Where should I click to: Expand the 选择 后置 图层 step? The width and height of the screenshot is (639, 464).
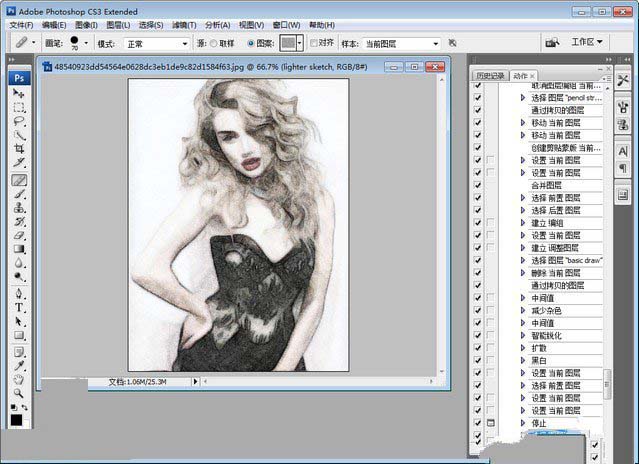point(523,210)
